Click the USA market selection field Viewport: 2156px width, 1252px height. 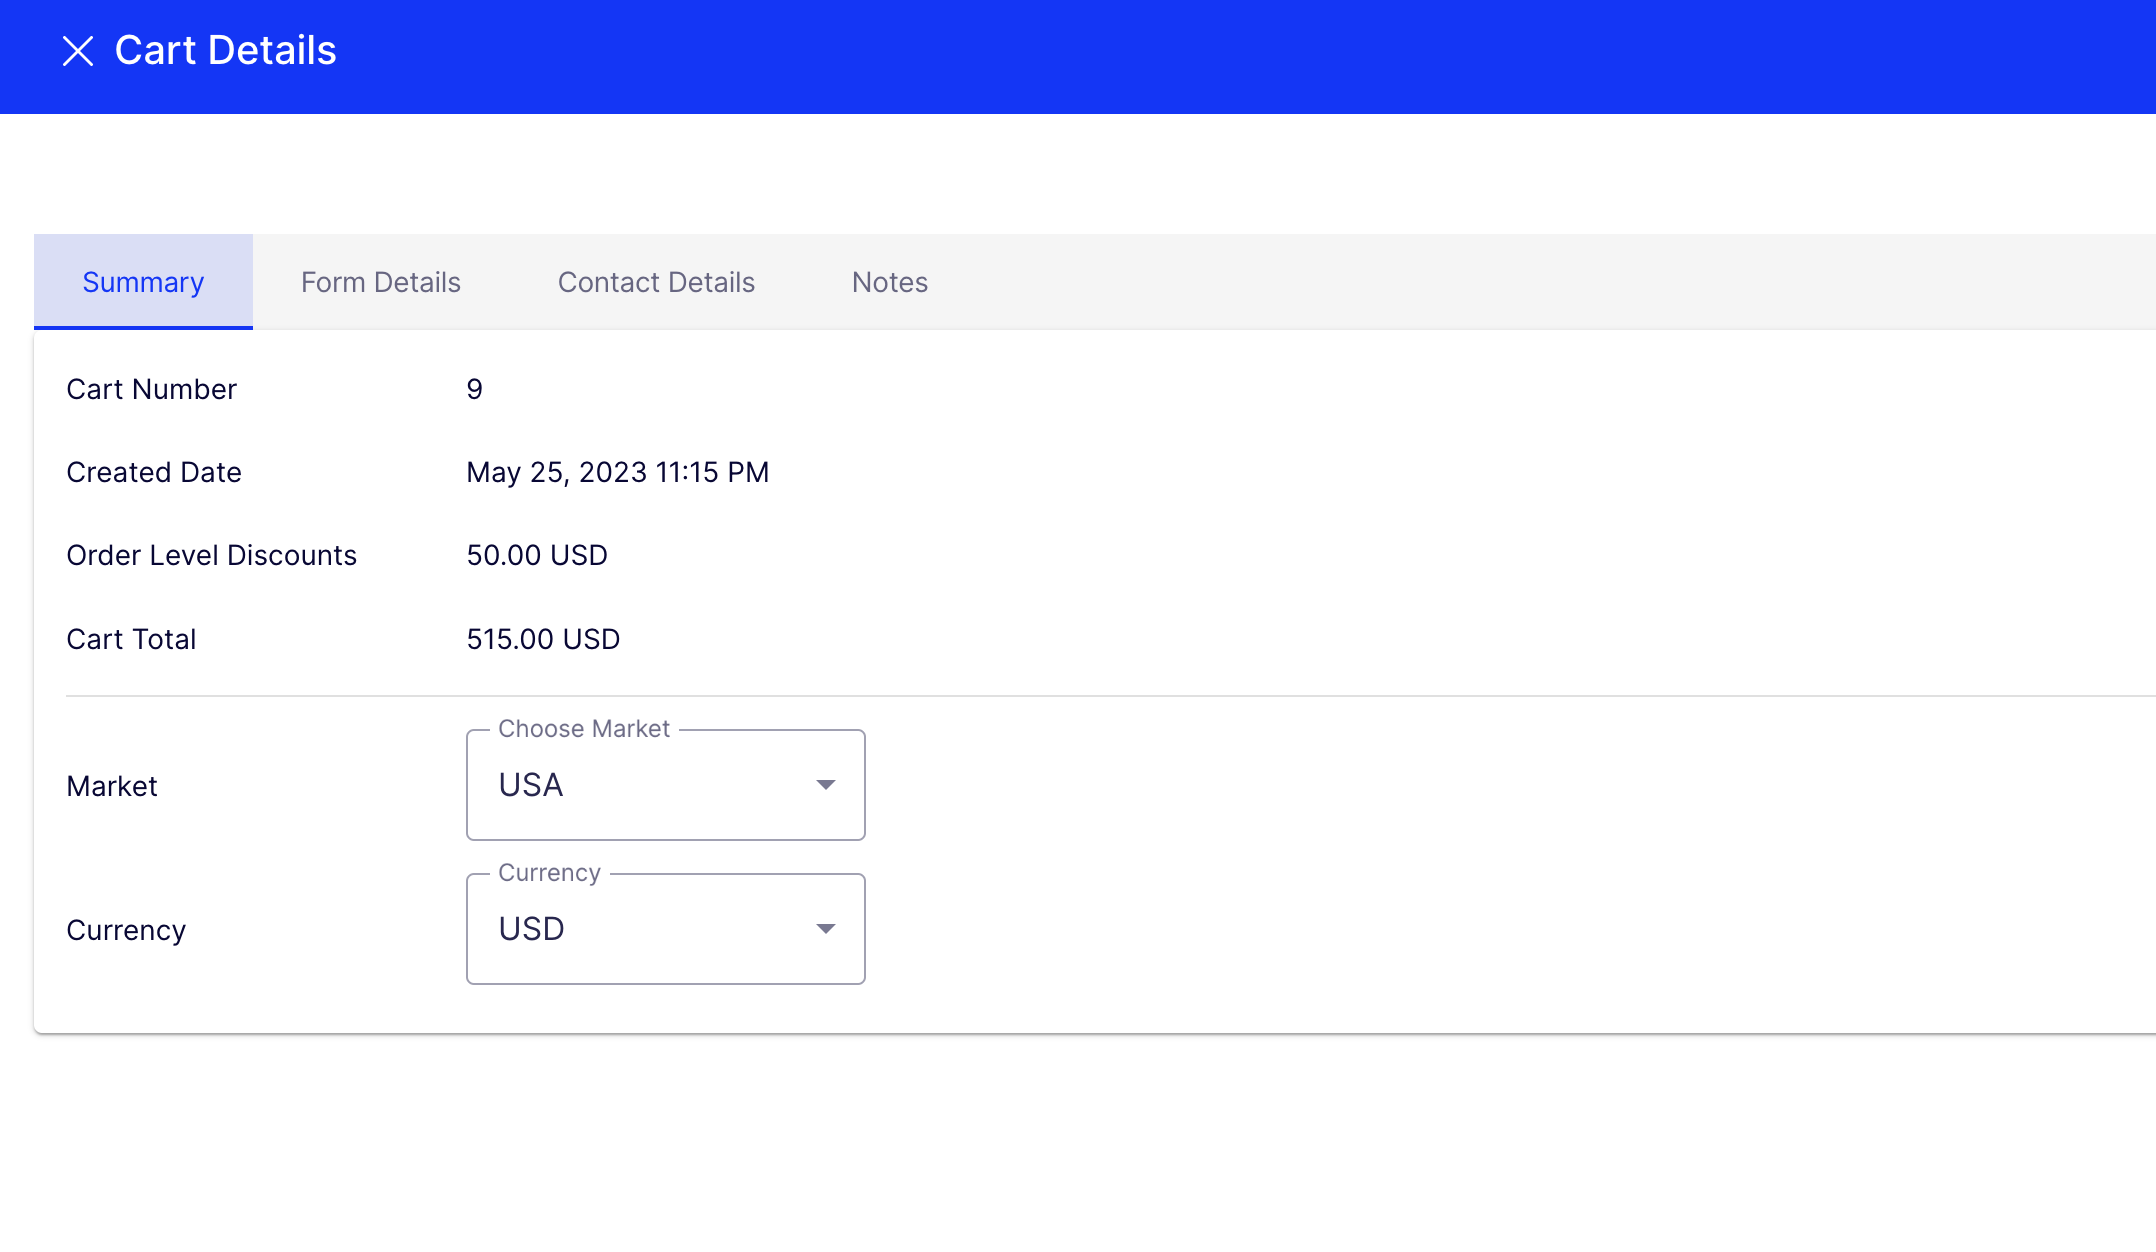[640, 785]
